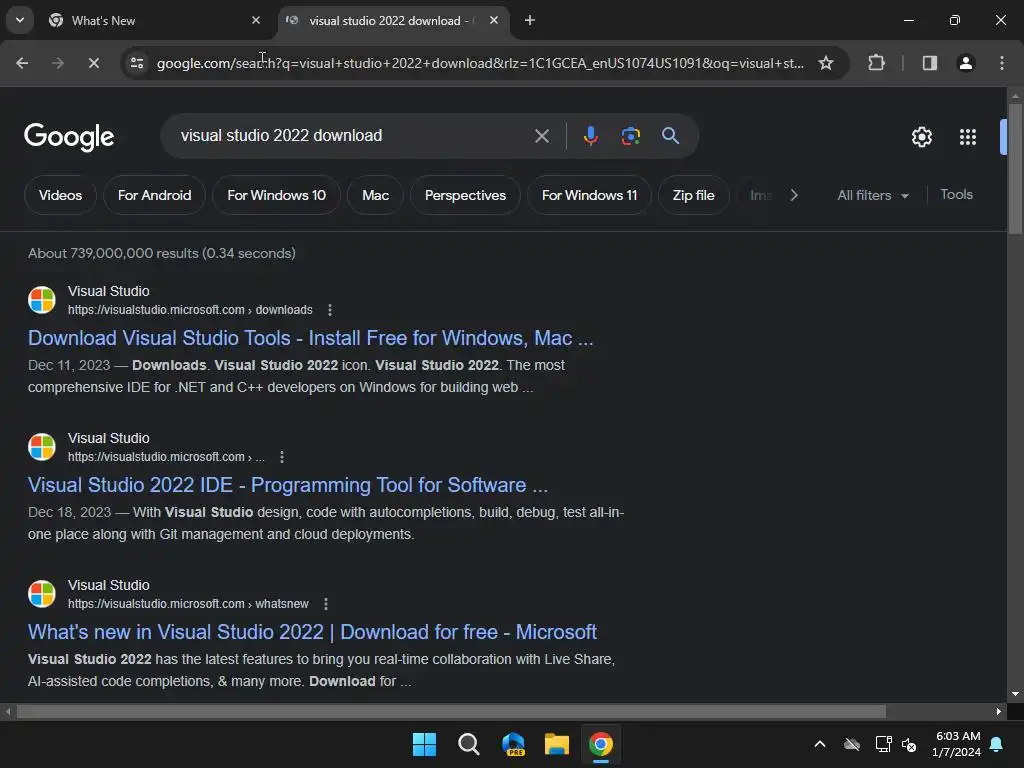Image resolution: width=1024 pixels, height=768 pixels.
Task: Apply the For Windows 10 filter chip
Action: point(276,195)
